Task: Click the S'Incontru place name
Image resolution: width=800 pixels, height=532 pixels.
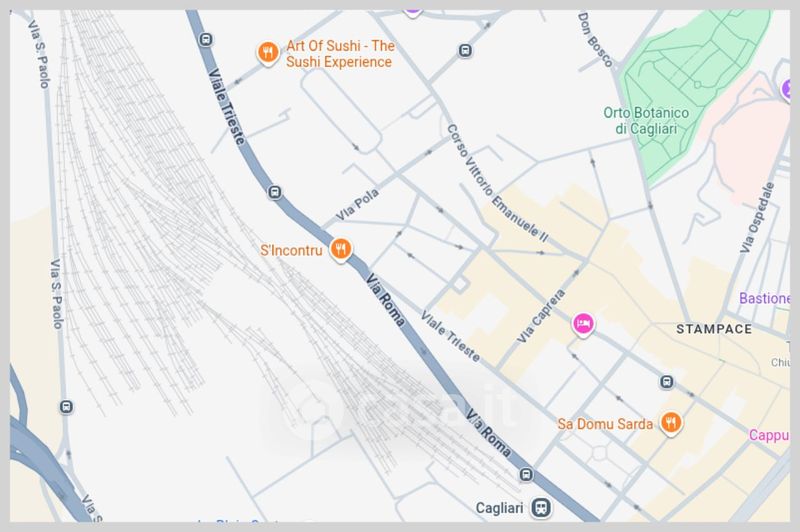Action: click(291, 250)
